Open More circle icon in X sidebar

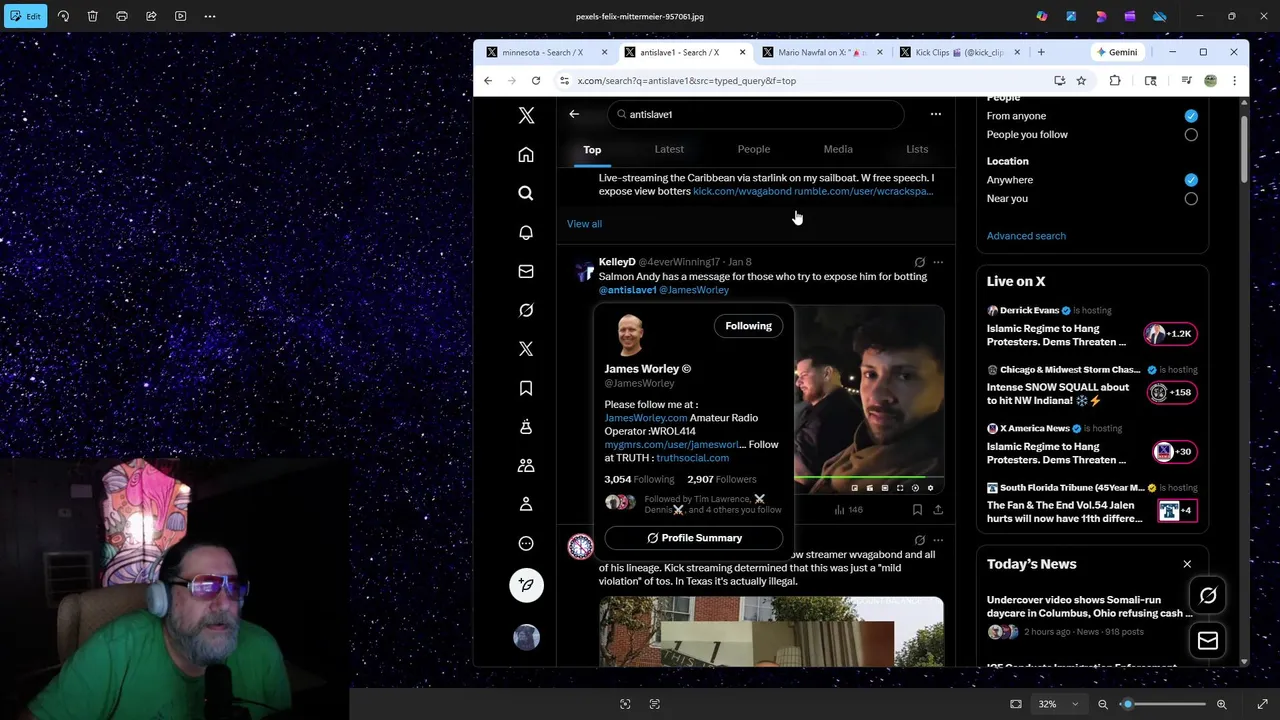pos(526,544)
